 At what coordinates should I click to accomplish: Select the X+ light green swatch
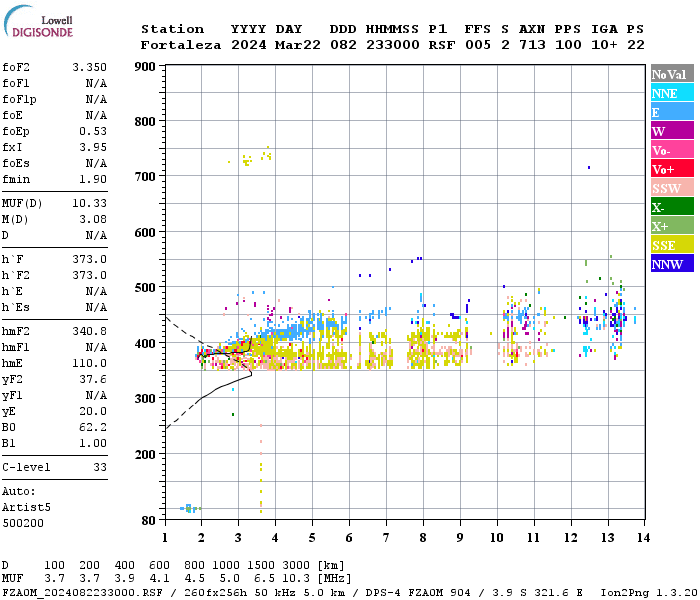coord(672,225)
